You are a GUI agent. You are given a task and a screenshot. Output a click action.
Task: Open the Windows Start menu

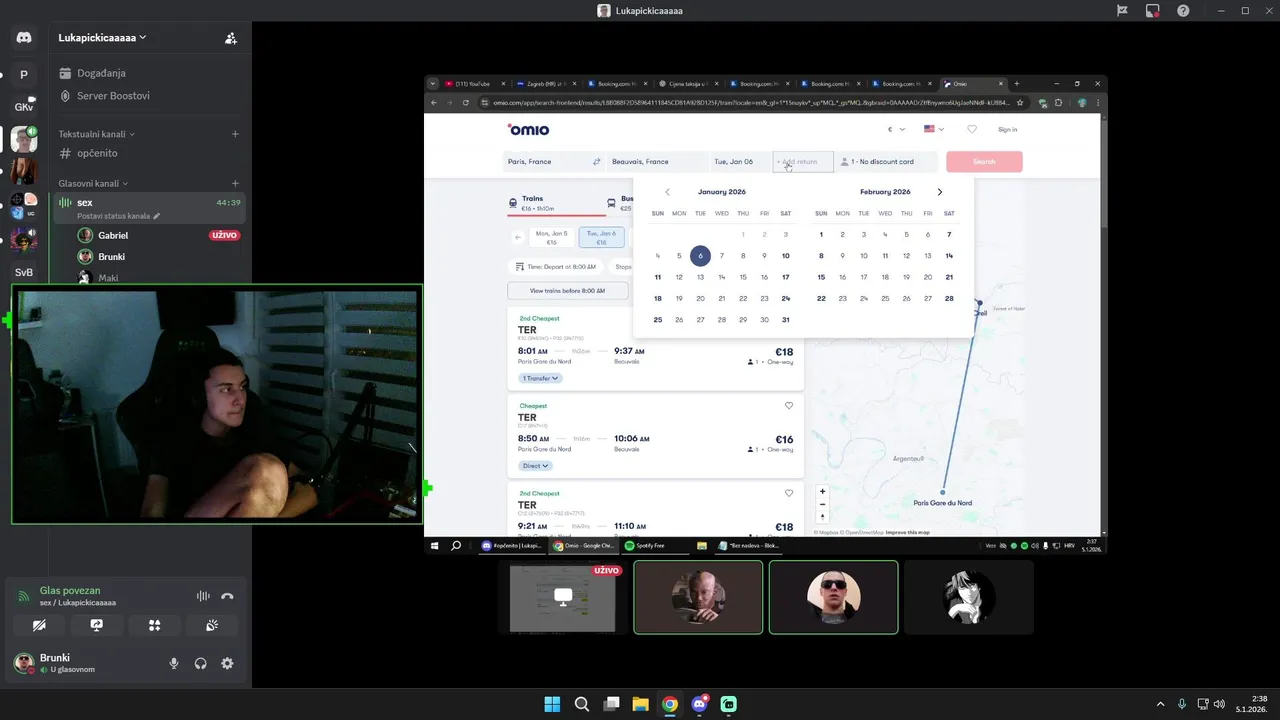[552, 704]
